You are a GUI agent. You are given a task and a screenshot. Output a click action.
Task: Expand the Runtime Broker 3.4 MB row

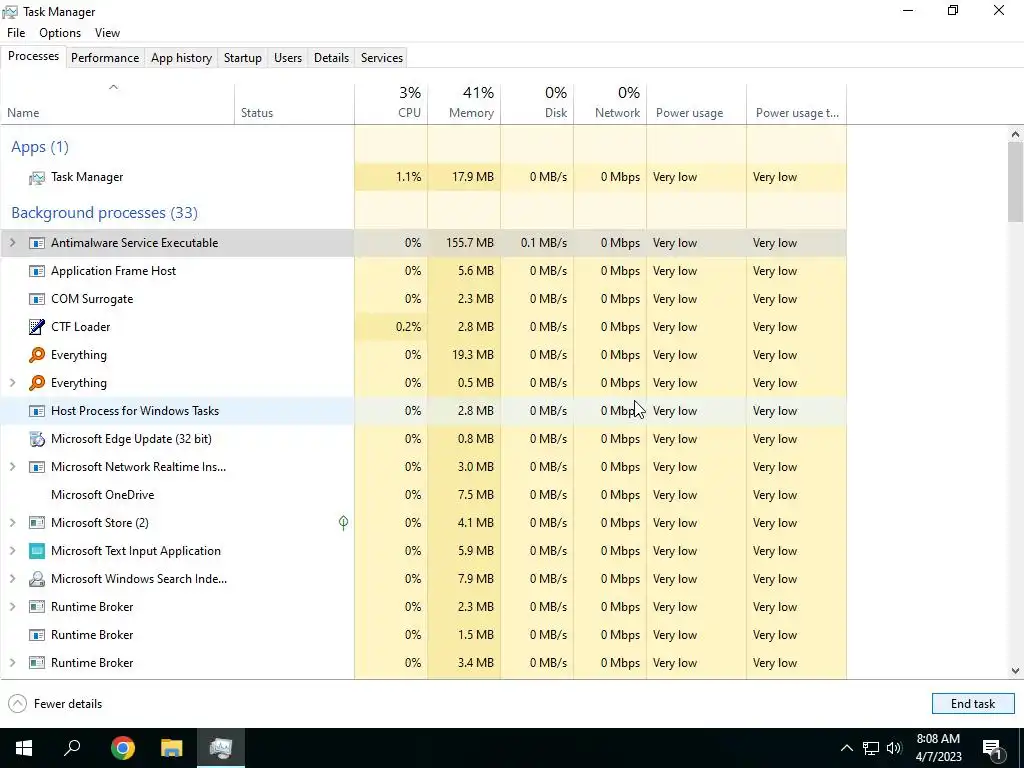(12, 663)
